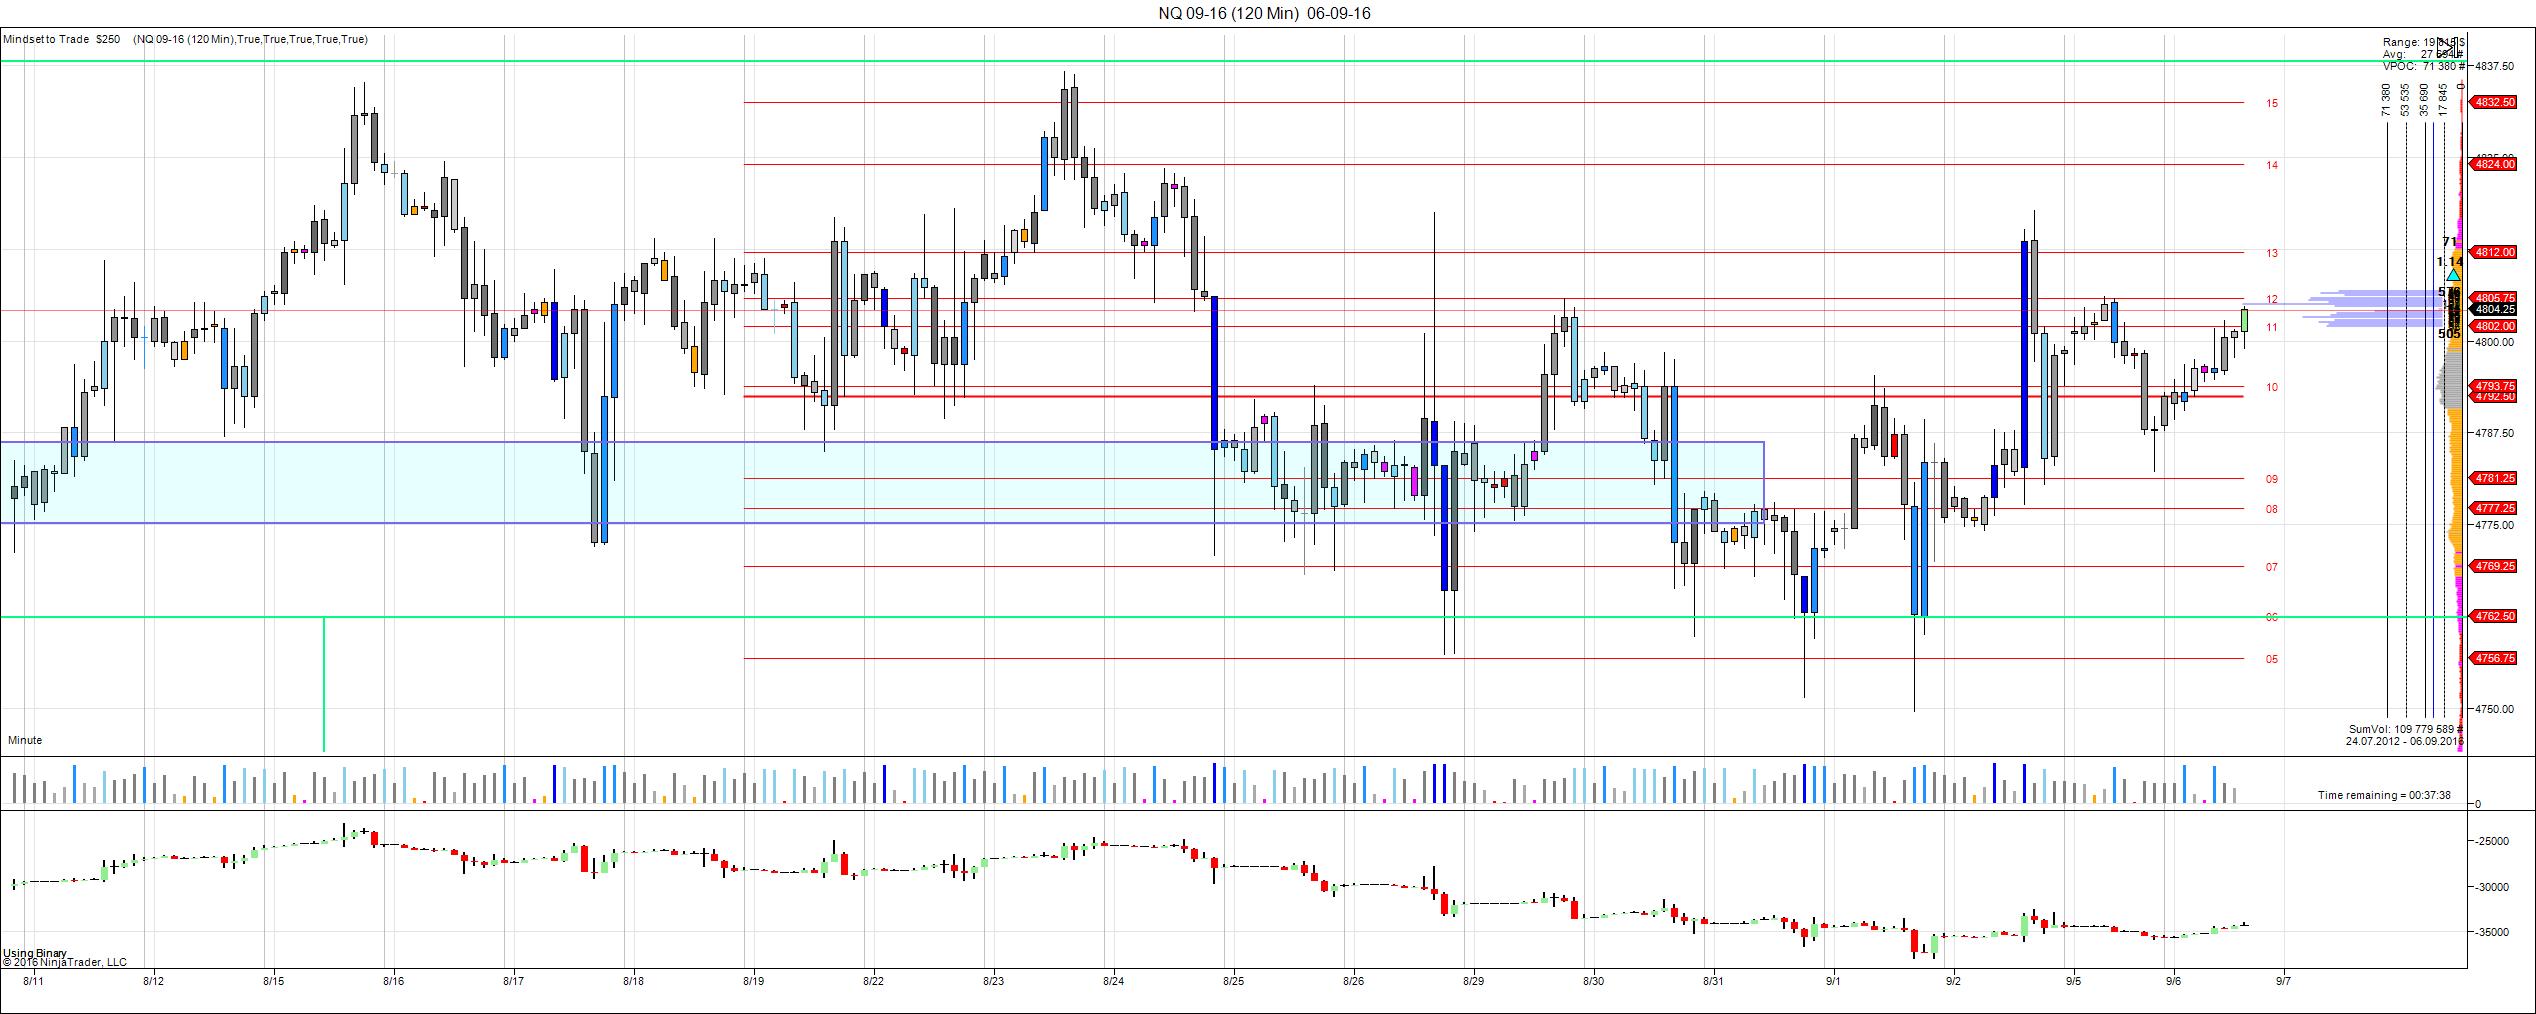Screen dimensions: 2536x1014
Task: Click the '(NQ 09-16 (120 Min),True,True,True,True,True)' parameters label
Action: pos(250,39)
